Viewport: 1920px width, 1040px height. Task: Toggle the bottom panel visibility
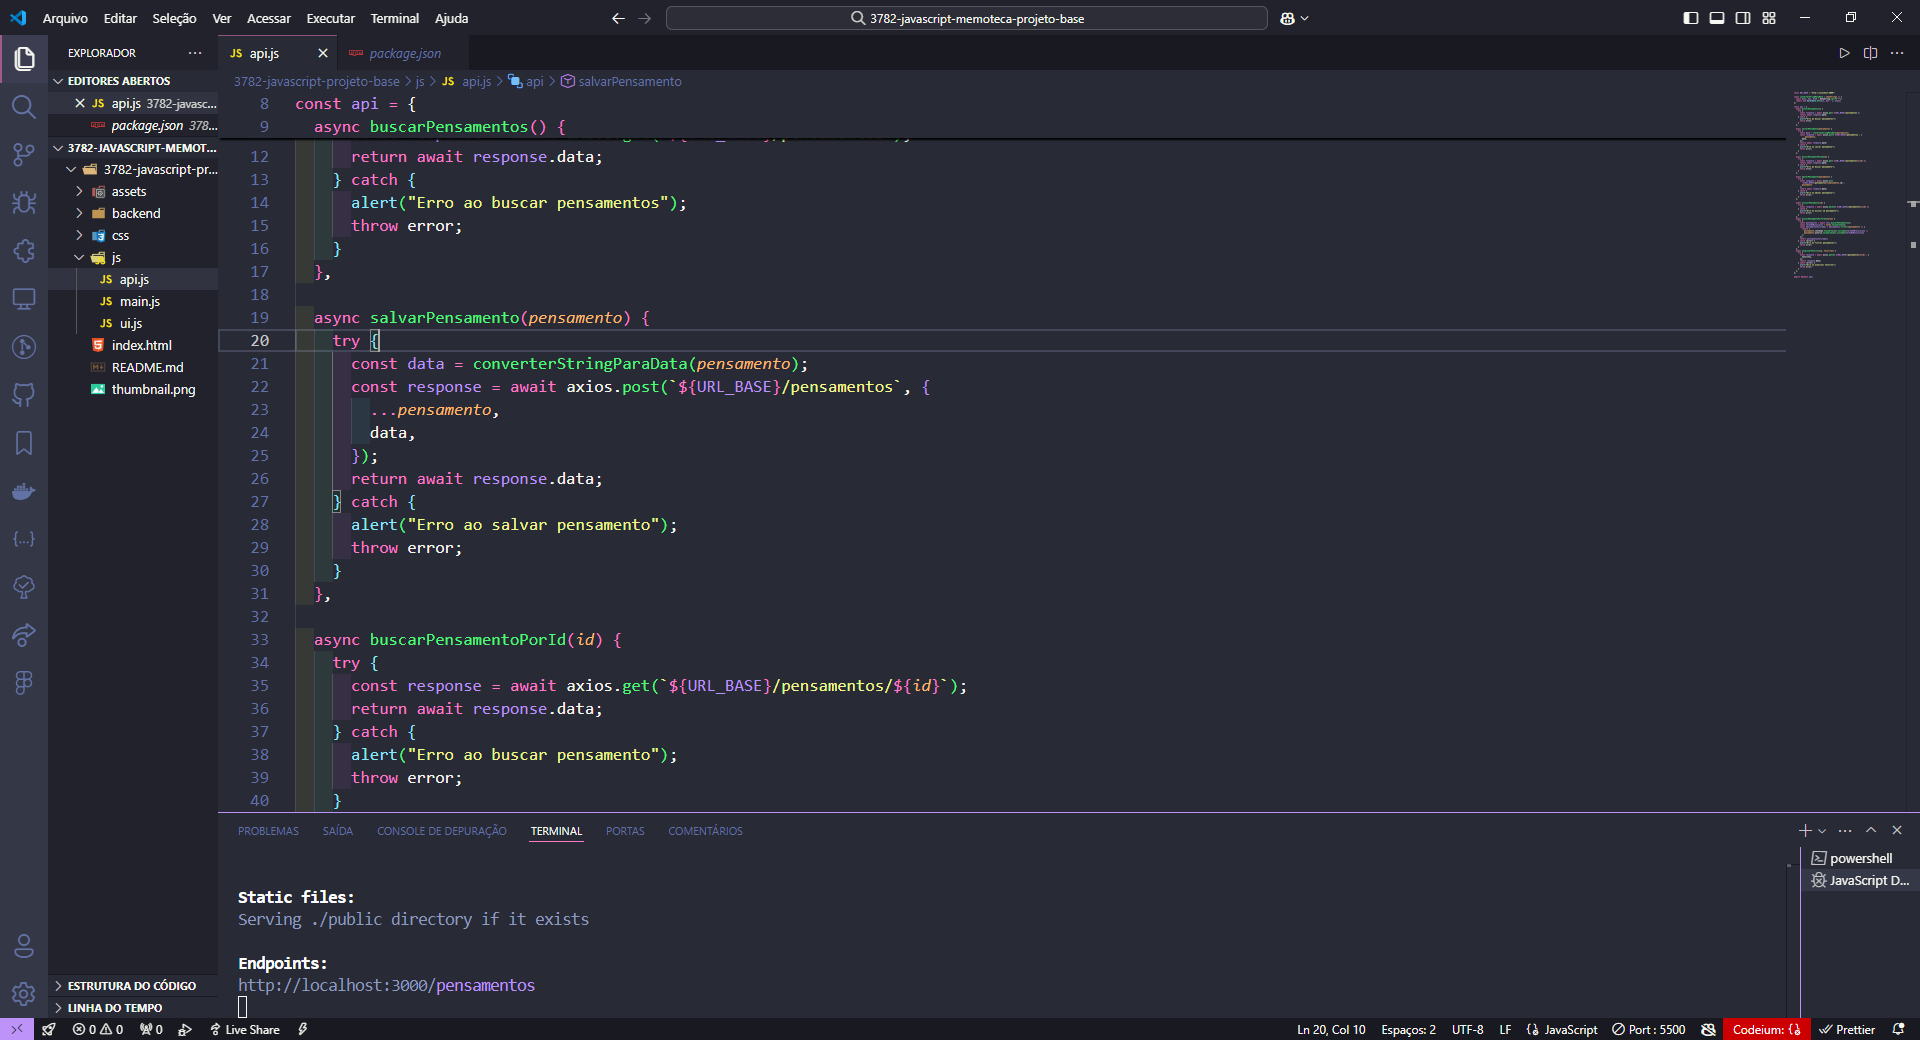[1717, 18]
